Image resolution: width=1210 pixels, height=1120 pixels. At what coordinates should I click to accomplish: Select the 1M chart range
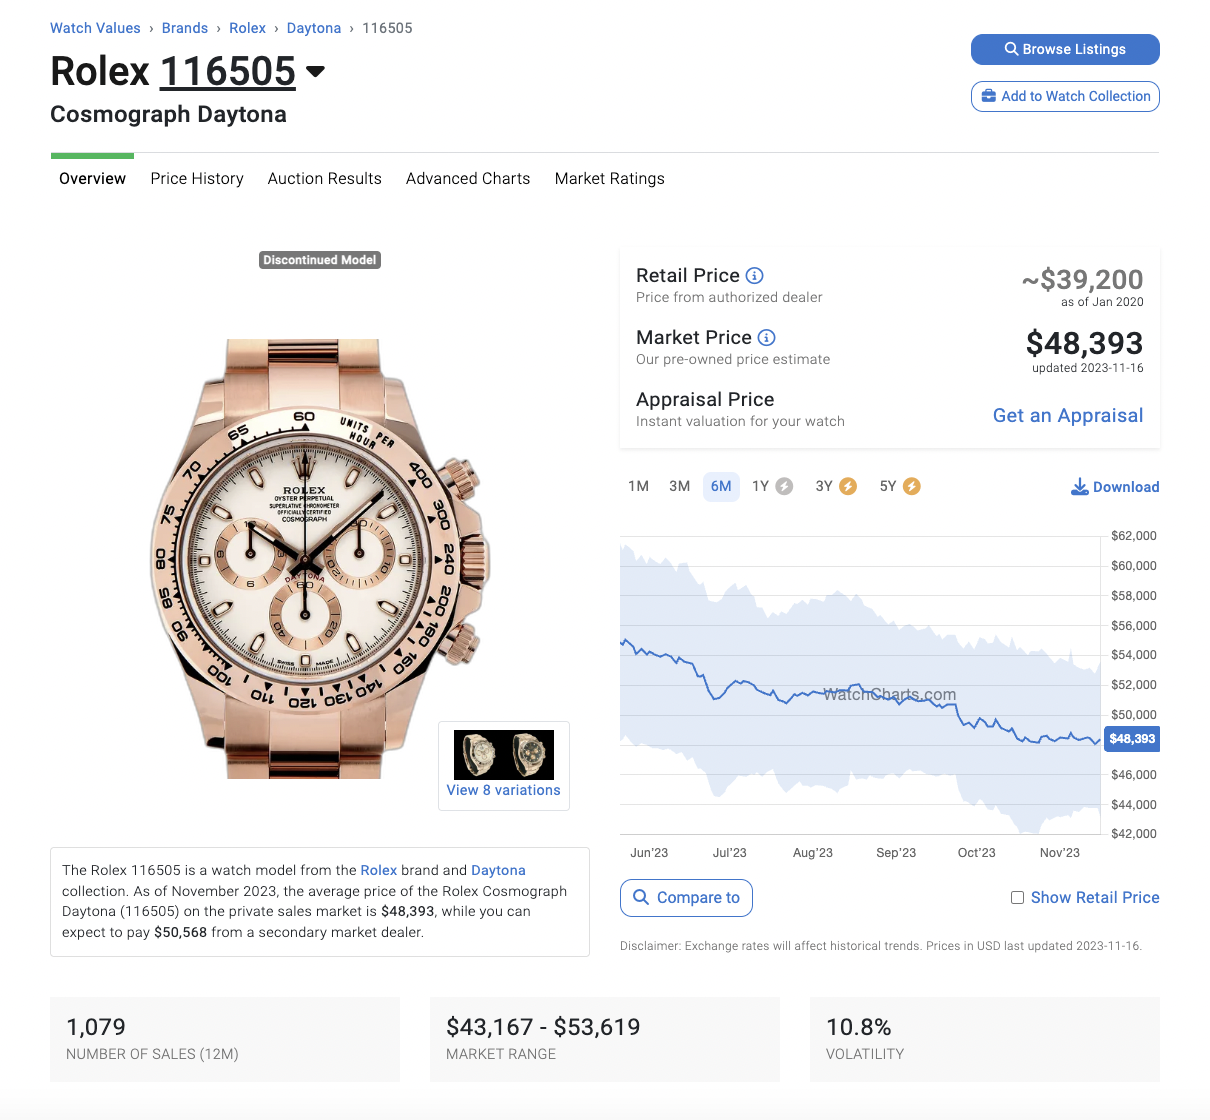pos(639,486)
